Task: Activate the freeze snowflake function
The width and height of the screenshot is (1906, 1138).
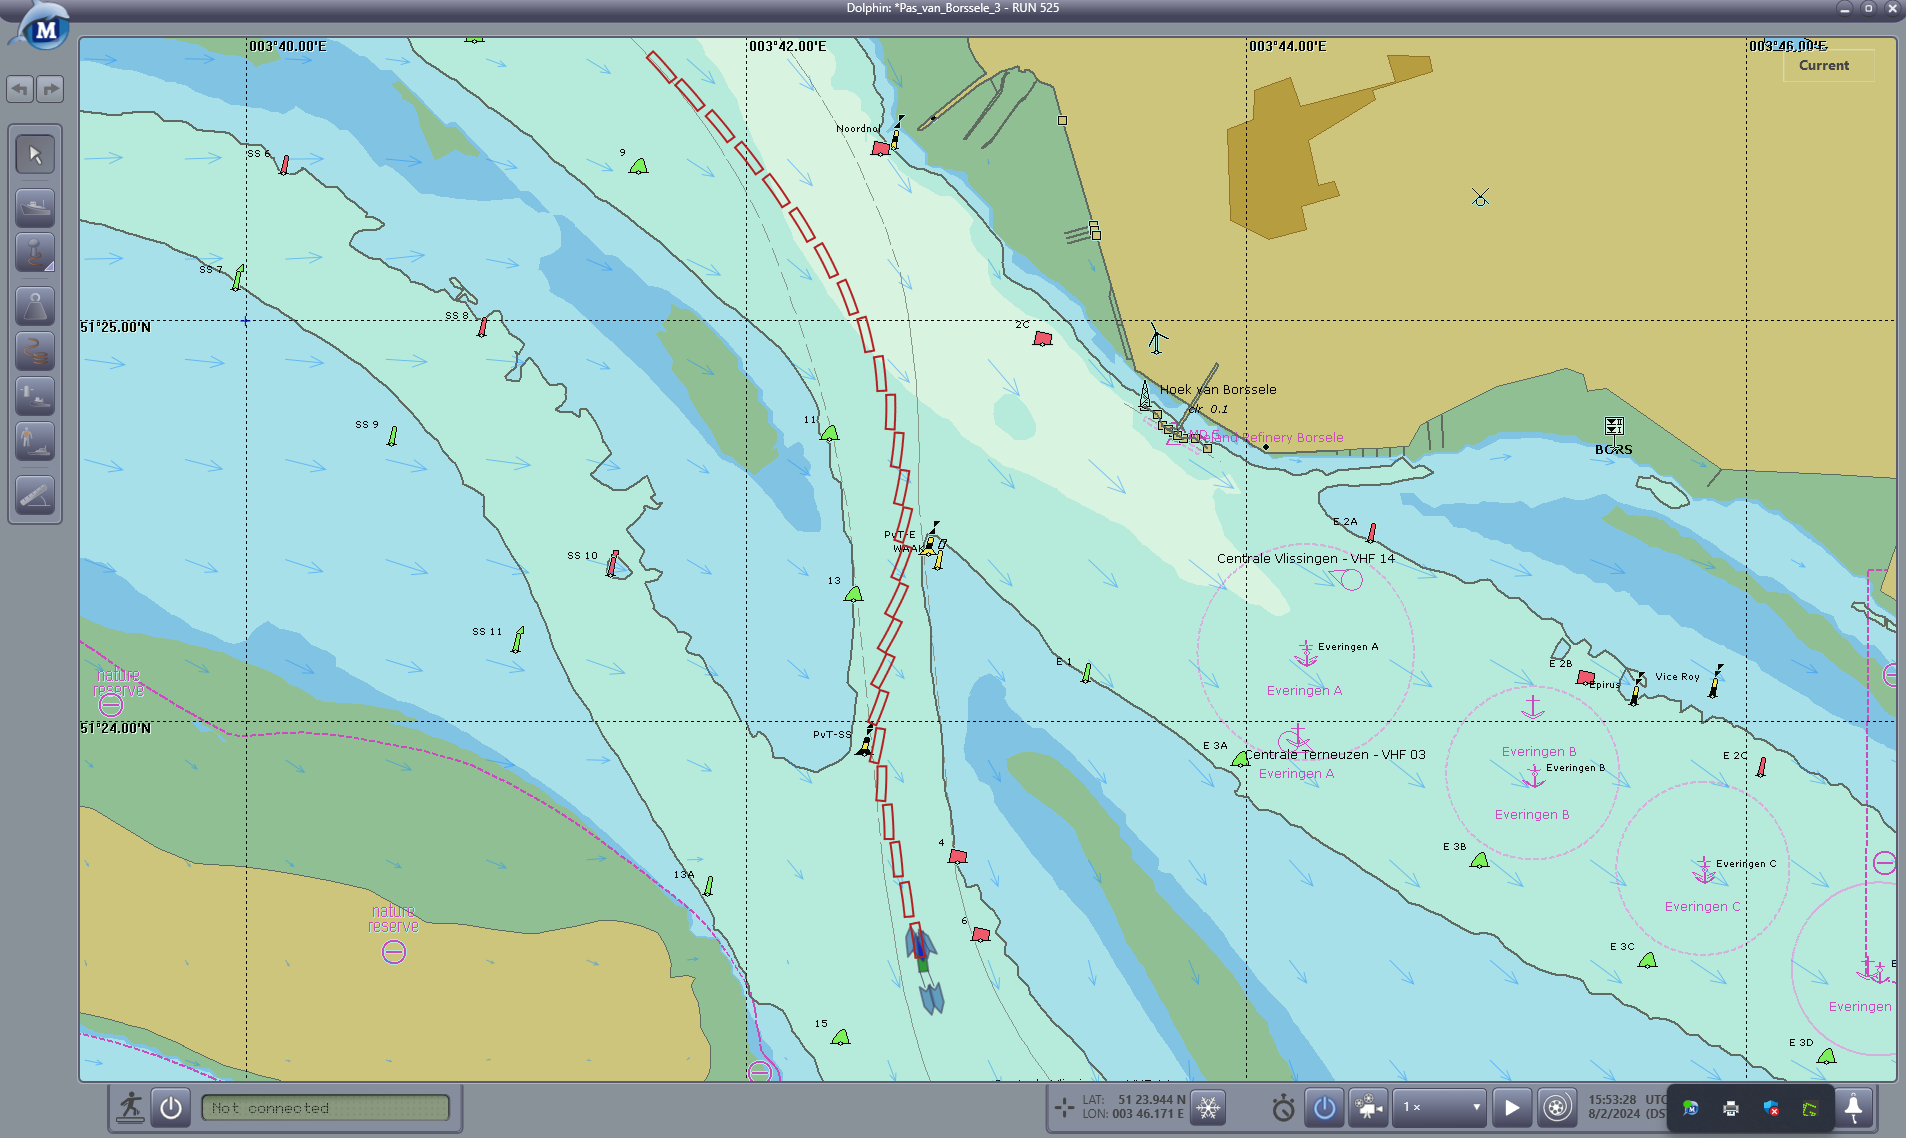Action: 1209,1108
